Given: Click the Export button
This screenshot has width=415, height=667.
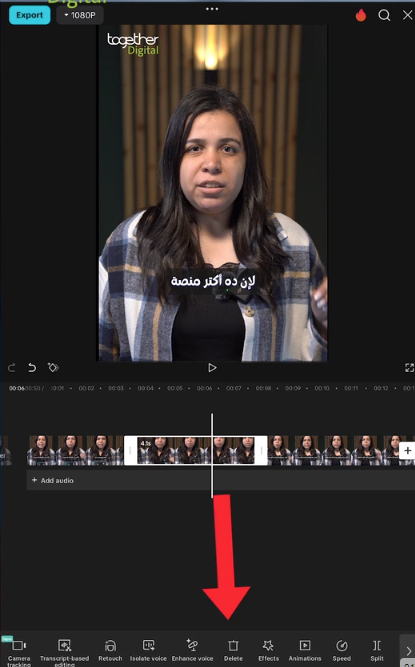Looking at the screenshot, I should coord(29,15).
